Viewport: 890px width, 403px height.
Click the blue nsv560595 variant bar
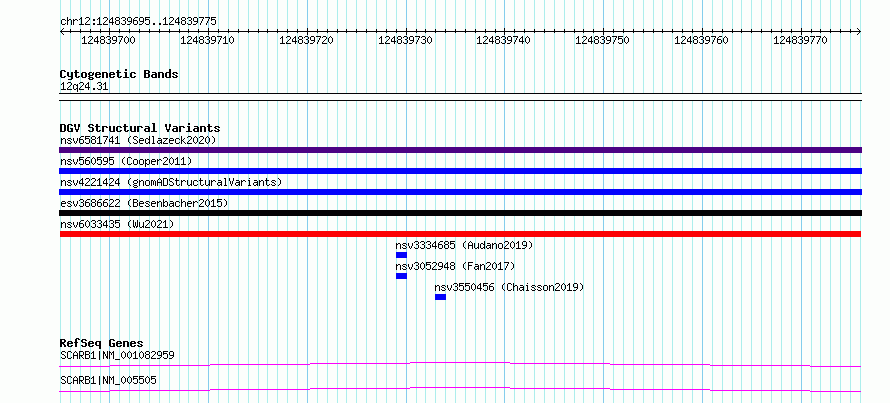(x=460, y=171)
